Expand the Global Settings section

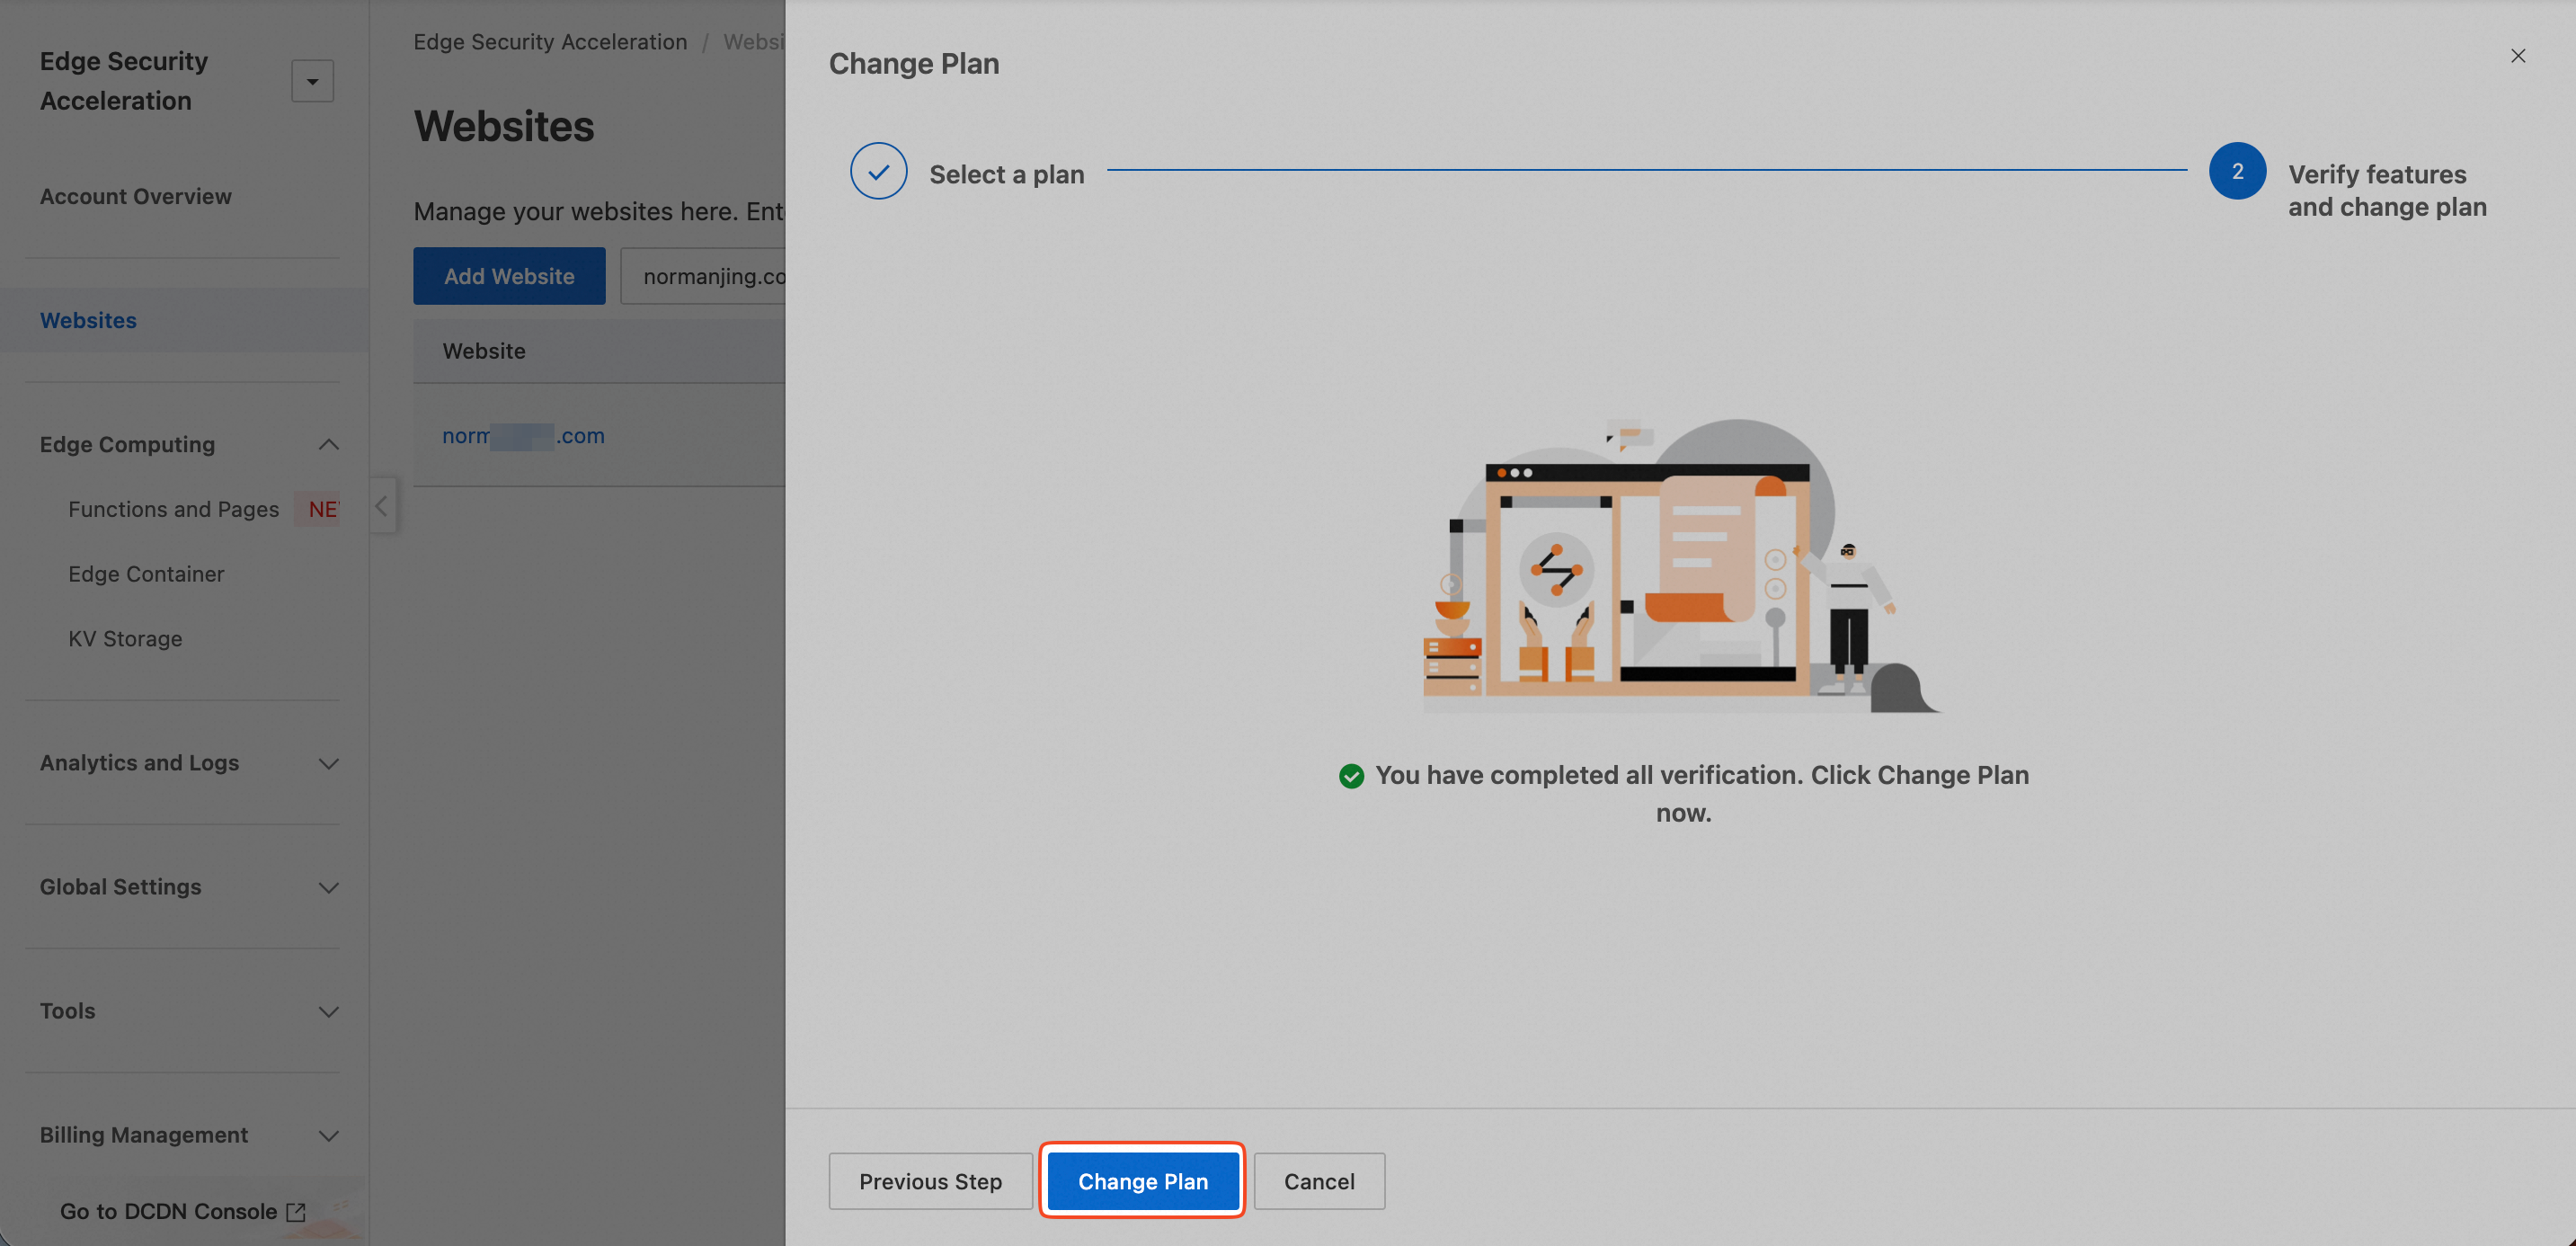click(x=328, y=887)
